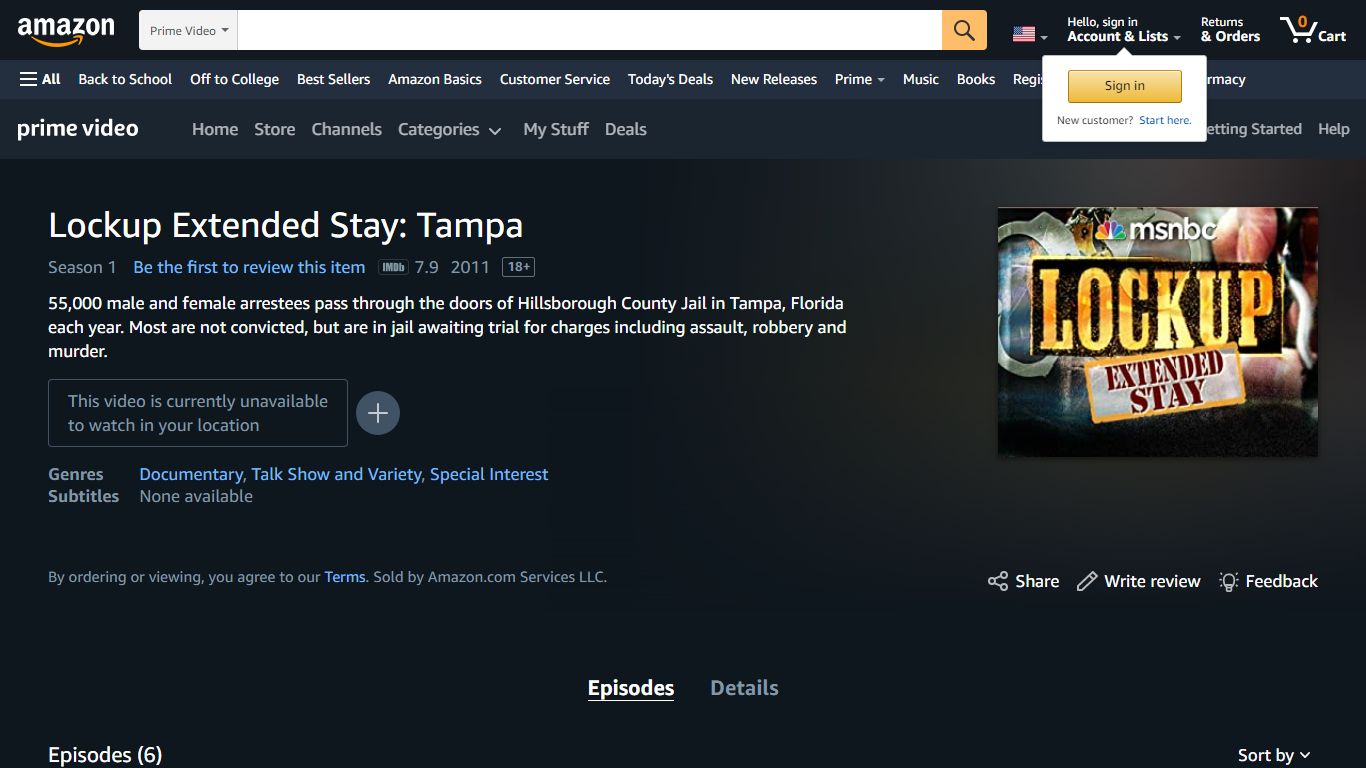Open Today's Deals
This screenshot has width=1366, height=768.
(670, 79)
